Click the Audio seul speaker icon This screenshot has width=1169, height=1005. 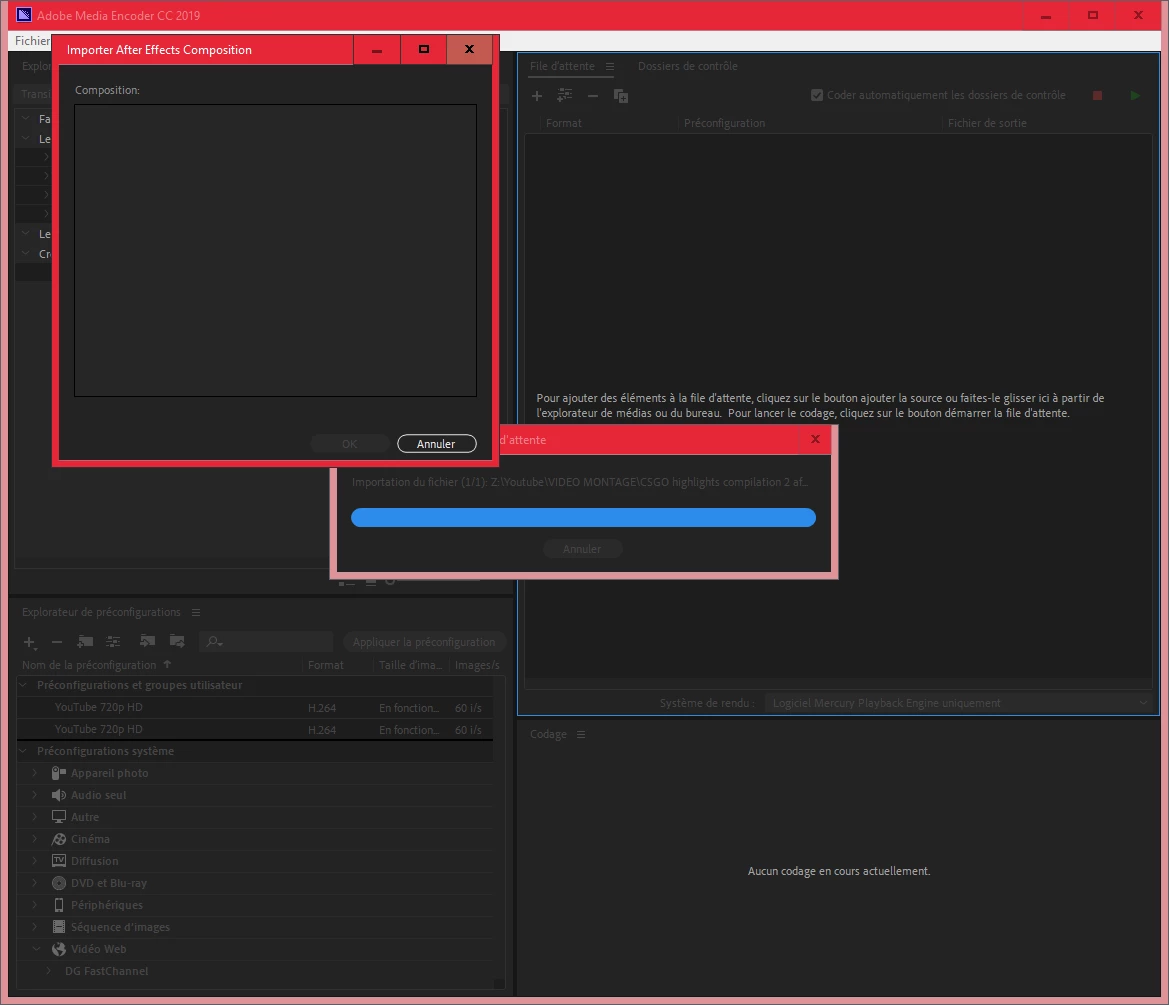pos(59,795)
